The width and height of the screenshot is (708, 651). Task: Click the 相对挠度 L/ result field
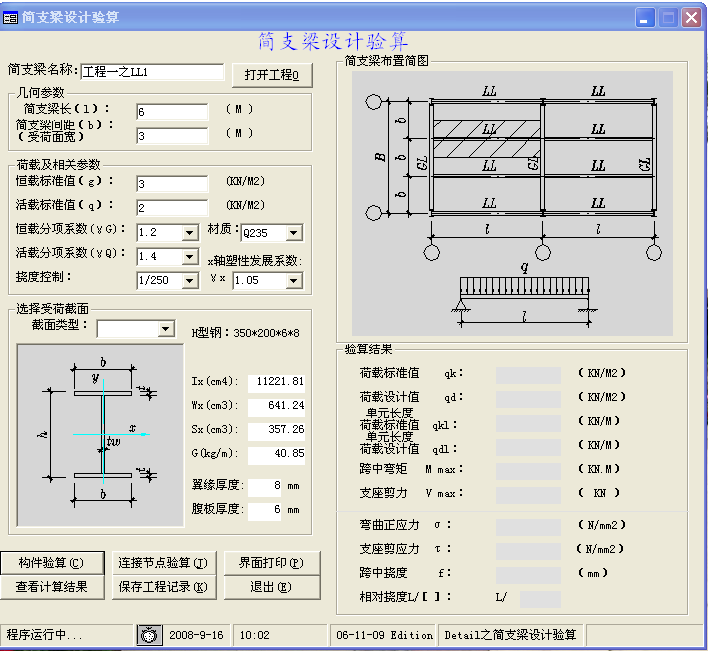tap(540, 599)
